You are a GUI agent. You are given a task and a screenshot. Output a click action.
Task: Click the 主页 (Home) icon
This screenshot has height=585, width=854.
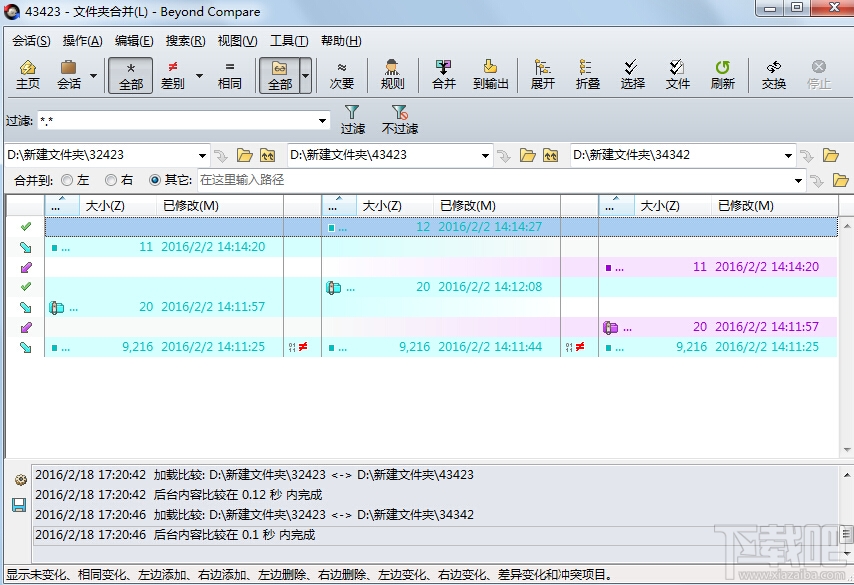click(28, 75)
